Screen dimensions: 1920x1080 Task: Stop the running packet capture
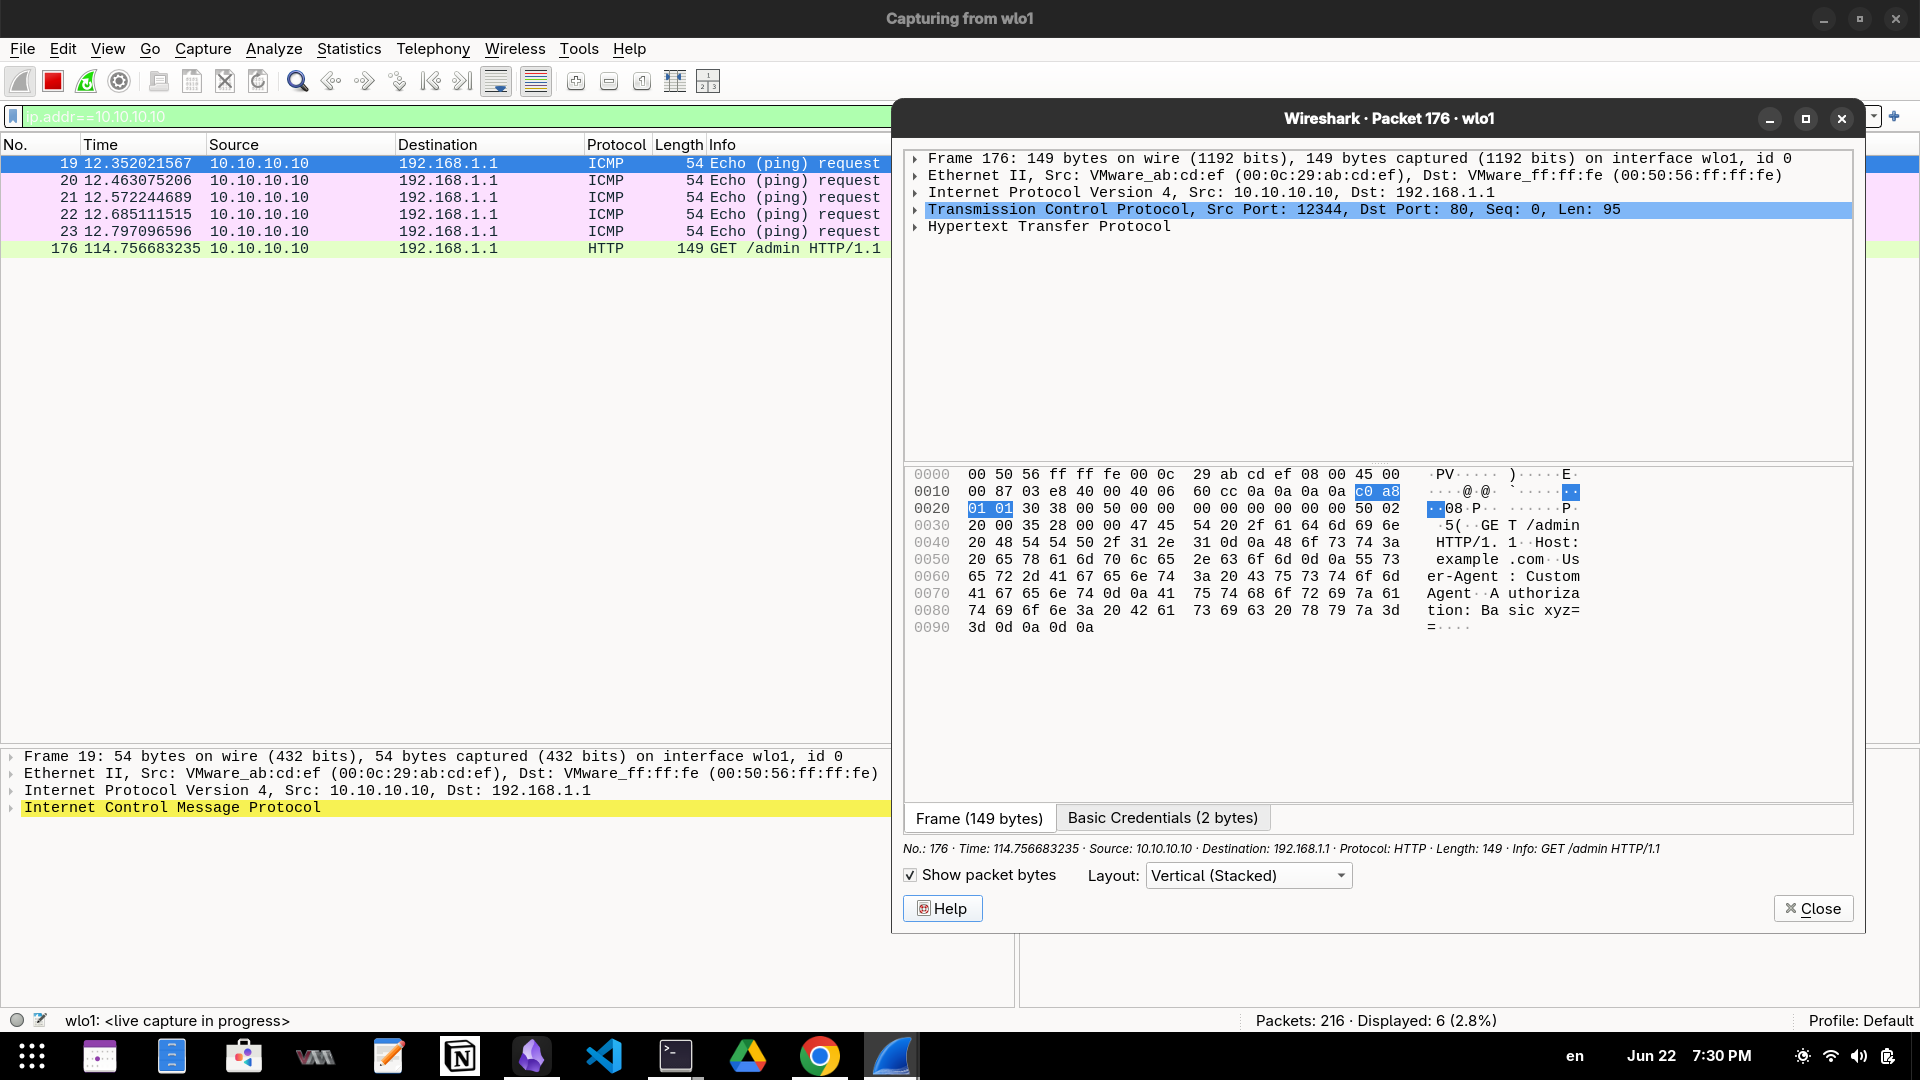click(53, 82)
